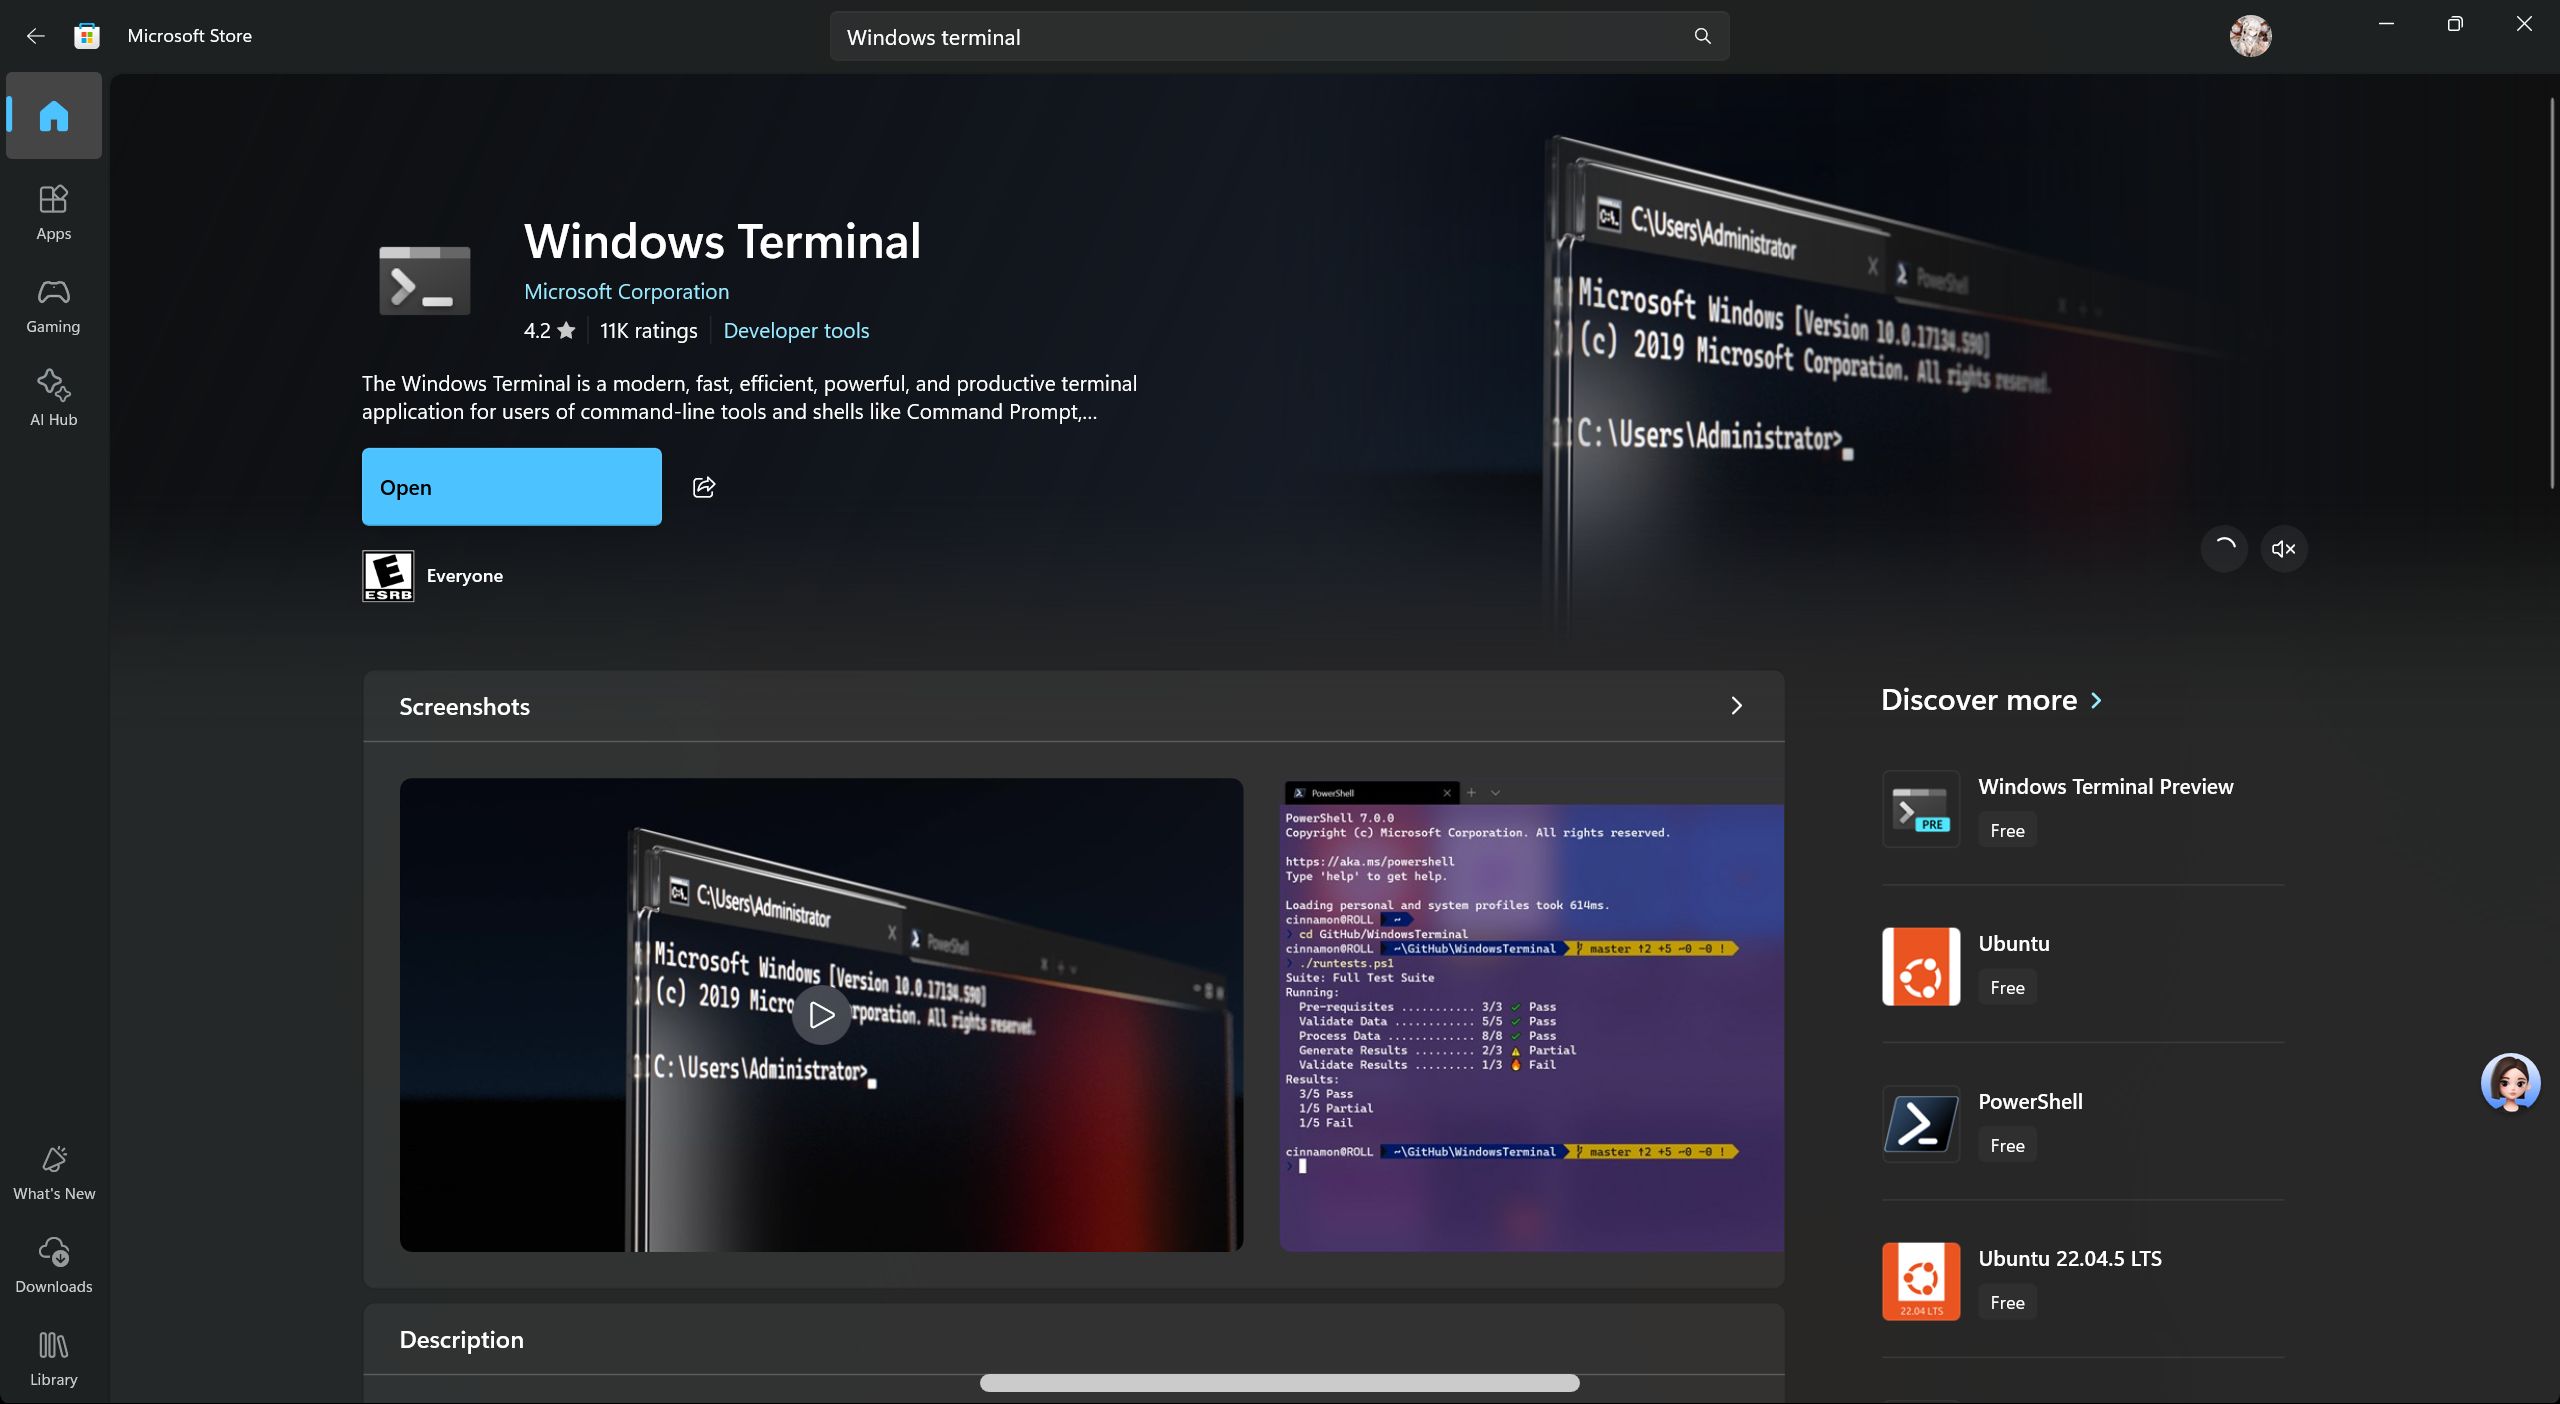
Task: Click Free under Windows Terminal Preview
Action: pyautogui.click(x=2007, y=830)
